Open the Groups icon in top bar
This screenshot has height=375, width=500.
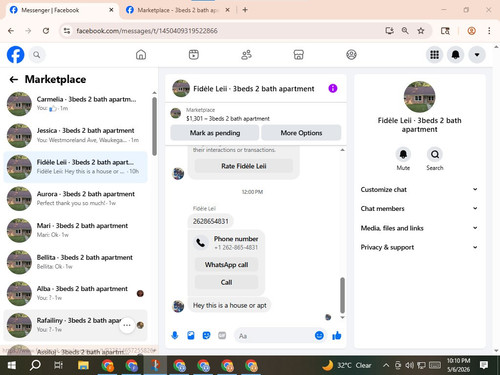(x=351, y=55)
